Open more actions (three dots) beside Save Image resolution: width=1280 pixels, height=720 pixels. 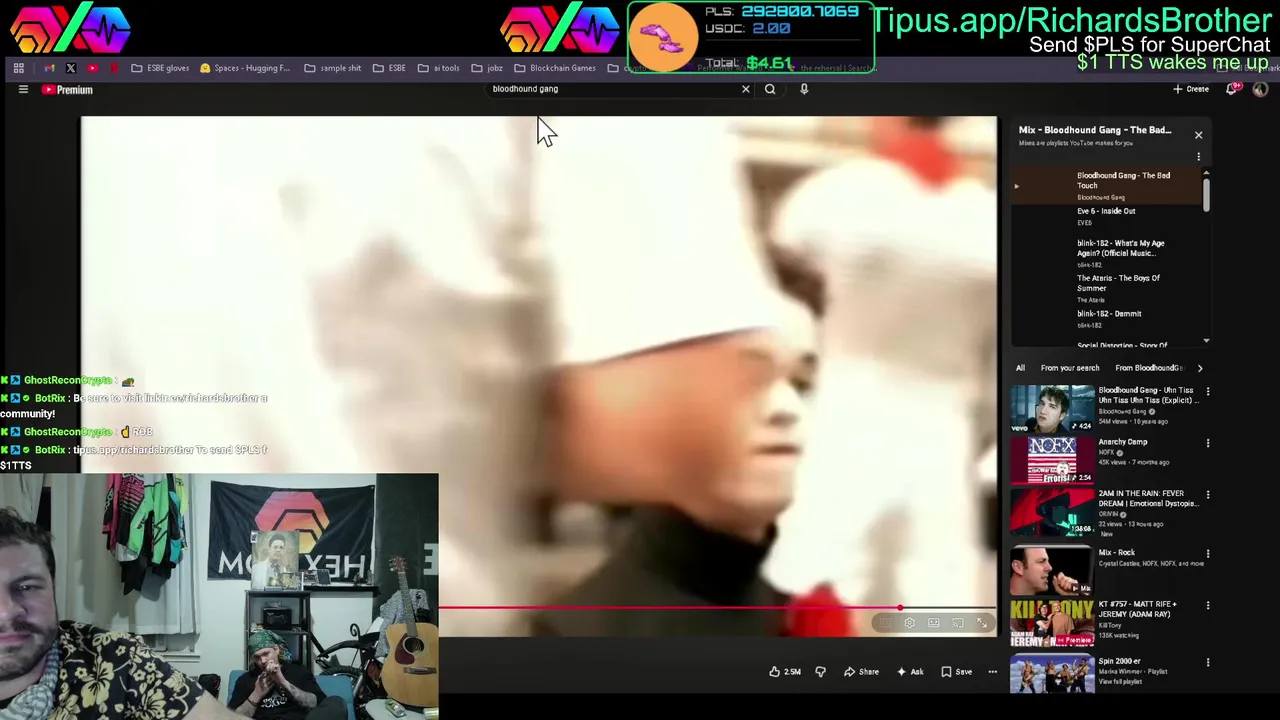(992, 672)
